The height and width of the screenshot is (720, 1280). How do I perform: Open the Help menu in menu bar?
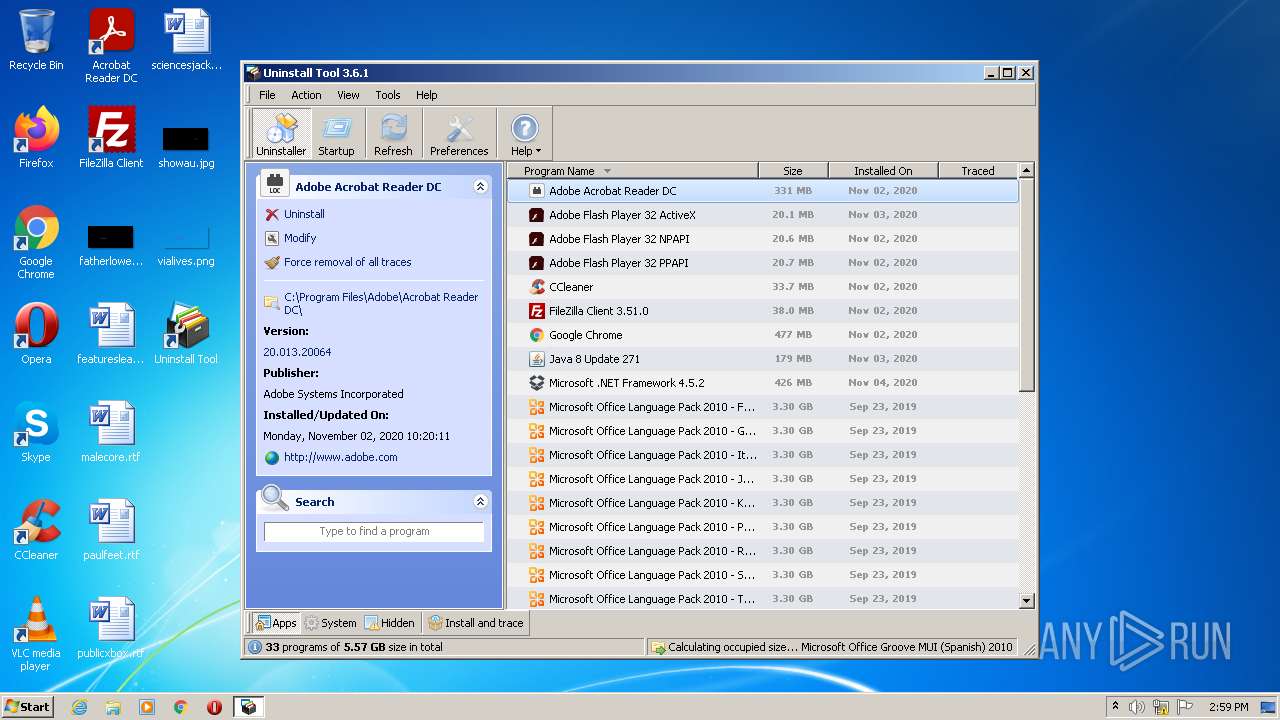[x=427, y=95]
